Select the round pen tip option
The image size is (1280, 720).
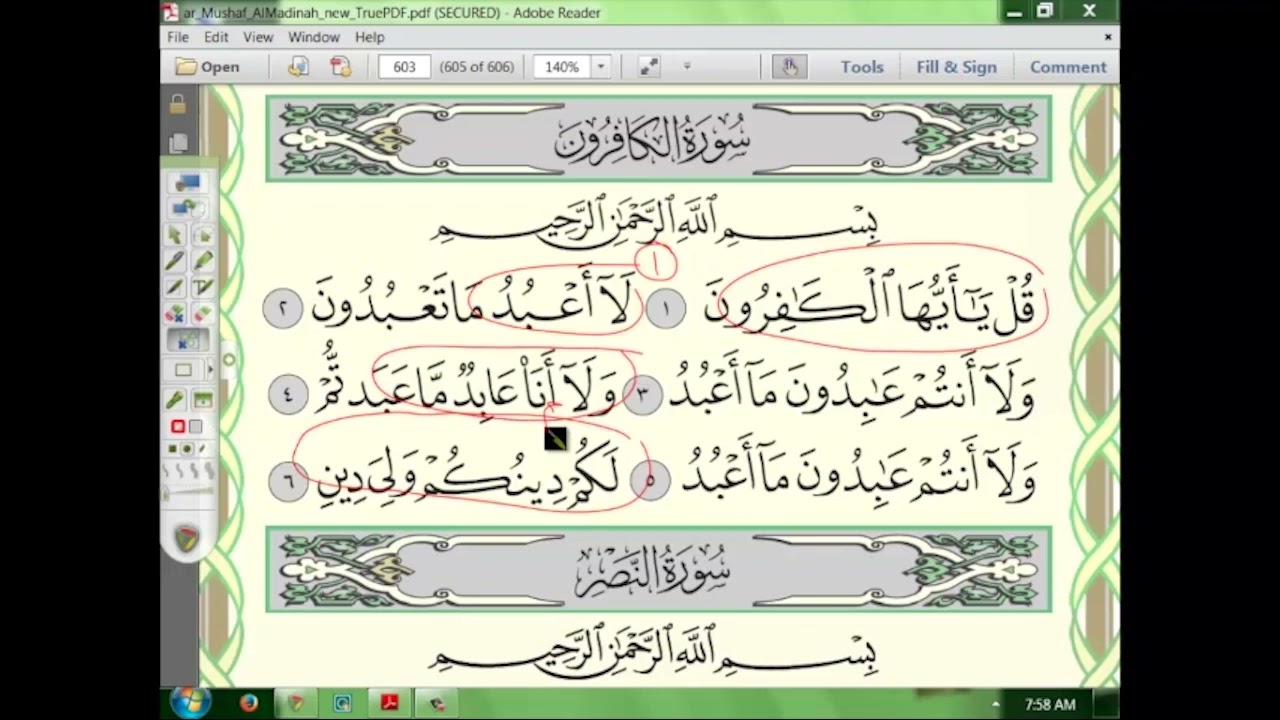pyautogui.click(x=186, y=450)
